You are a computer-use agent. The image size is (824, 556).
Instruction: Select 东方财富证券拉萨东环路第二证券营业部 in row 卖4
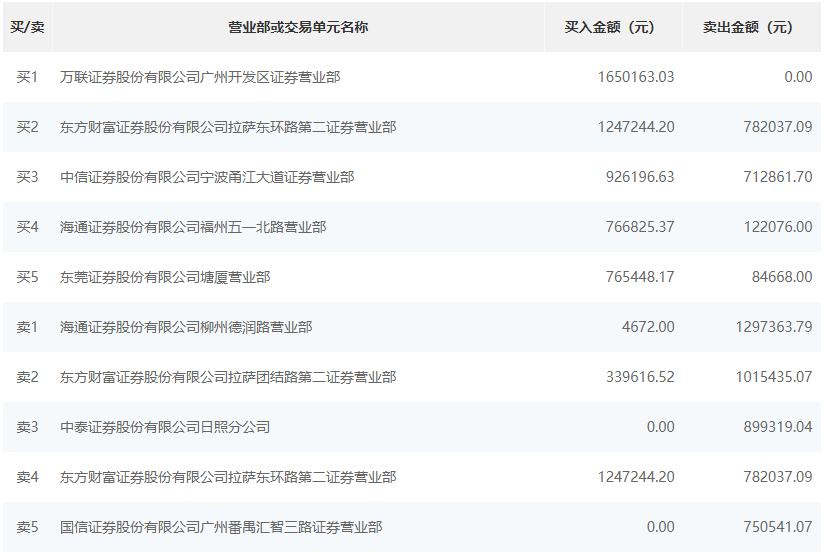click(x=228, y=477)
